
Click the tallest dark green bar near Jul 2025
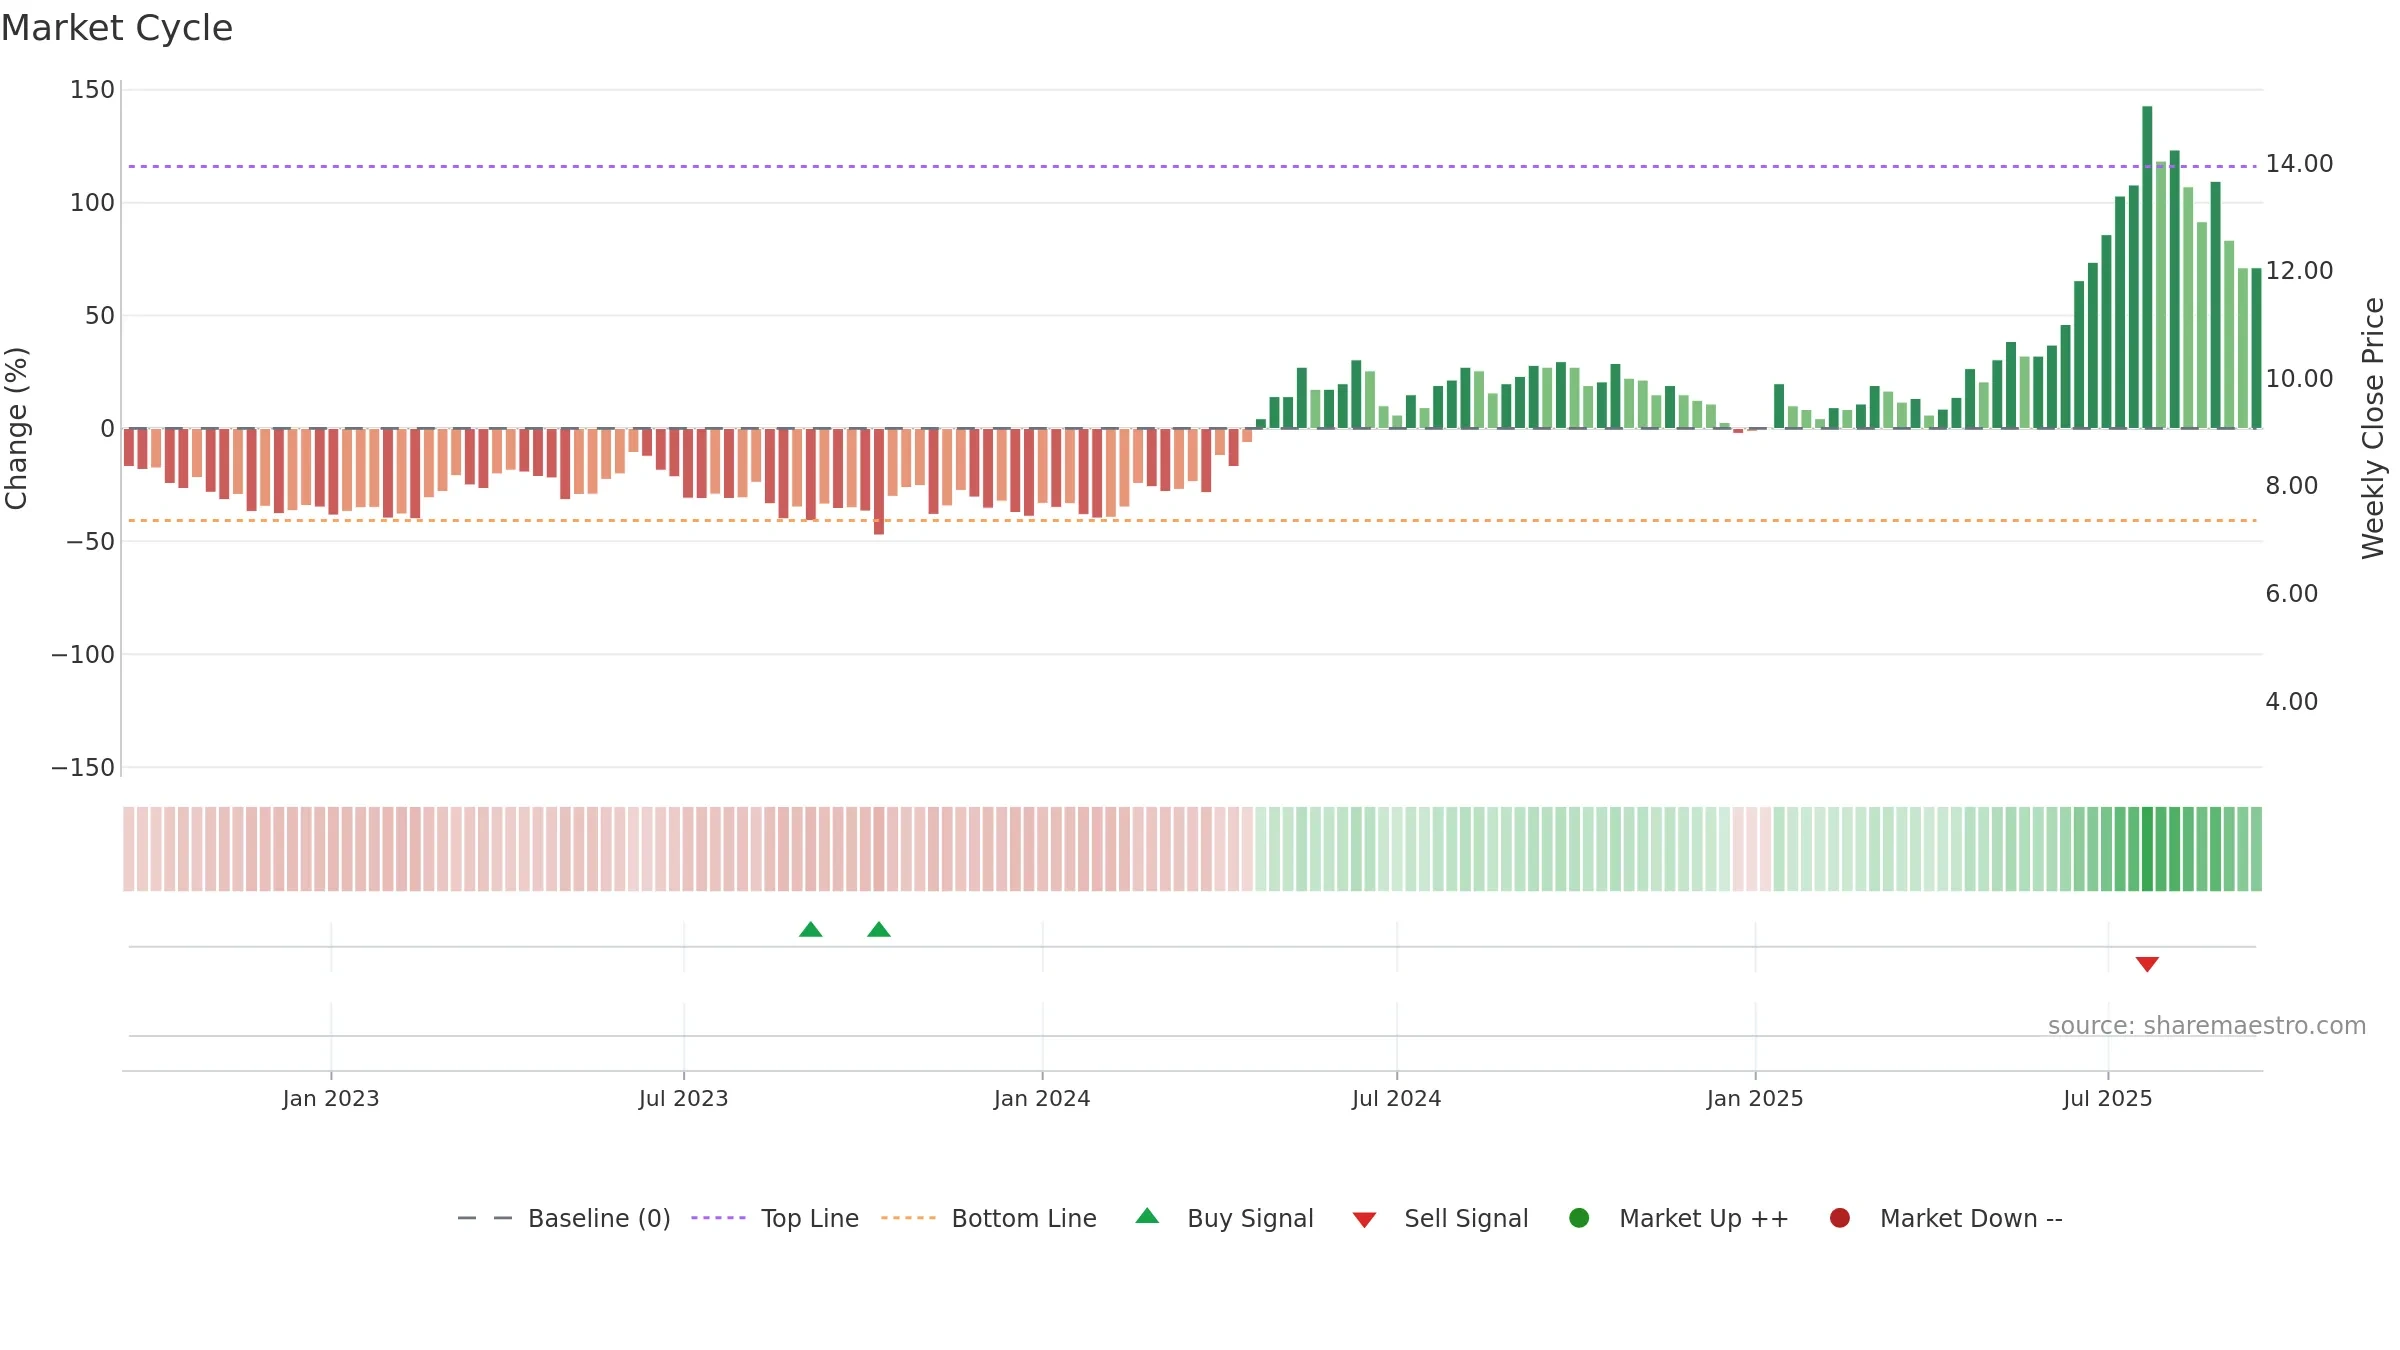click(2147, 267)
